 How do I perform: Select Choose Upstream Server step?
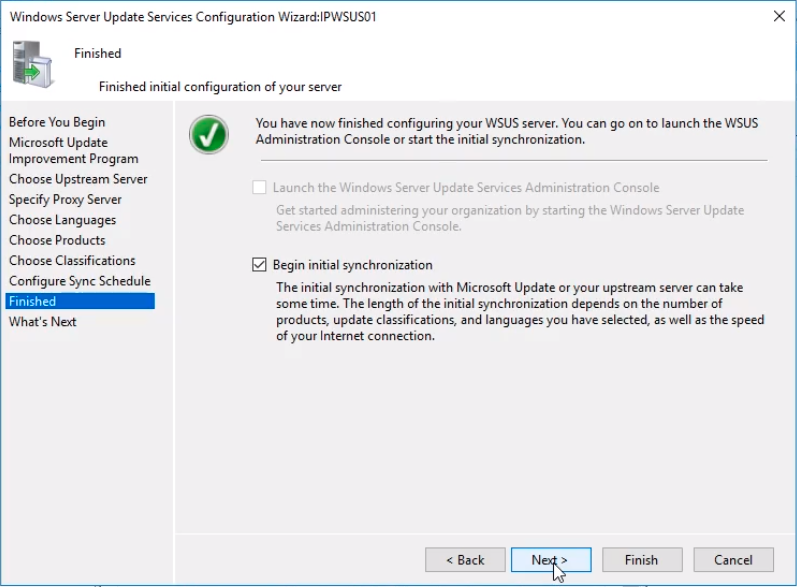point(78,179)
